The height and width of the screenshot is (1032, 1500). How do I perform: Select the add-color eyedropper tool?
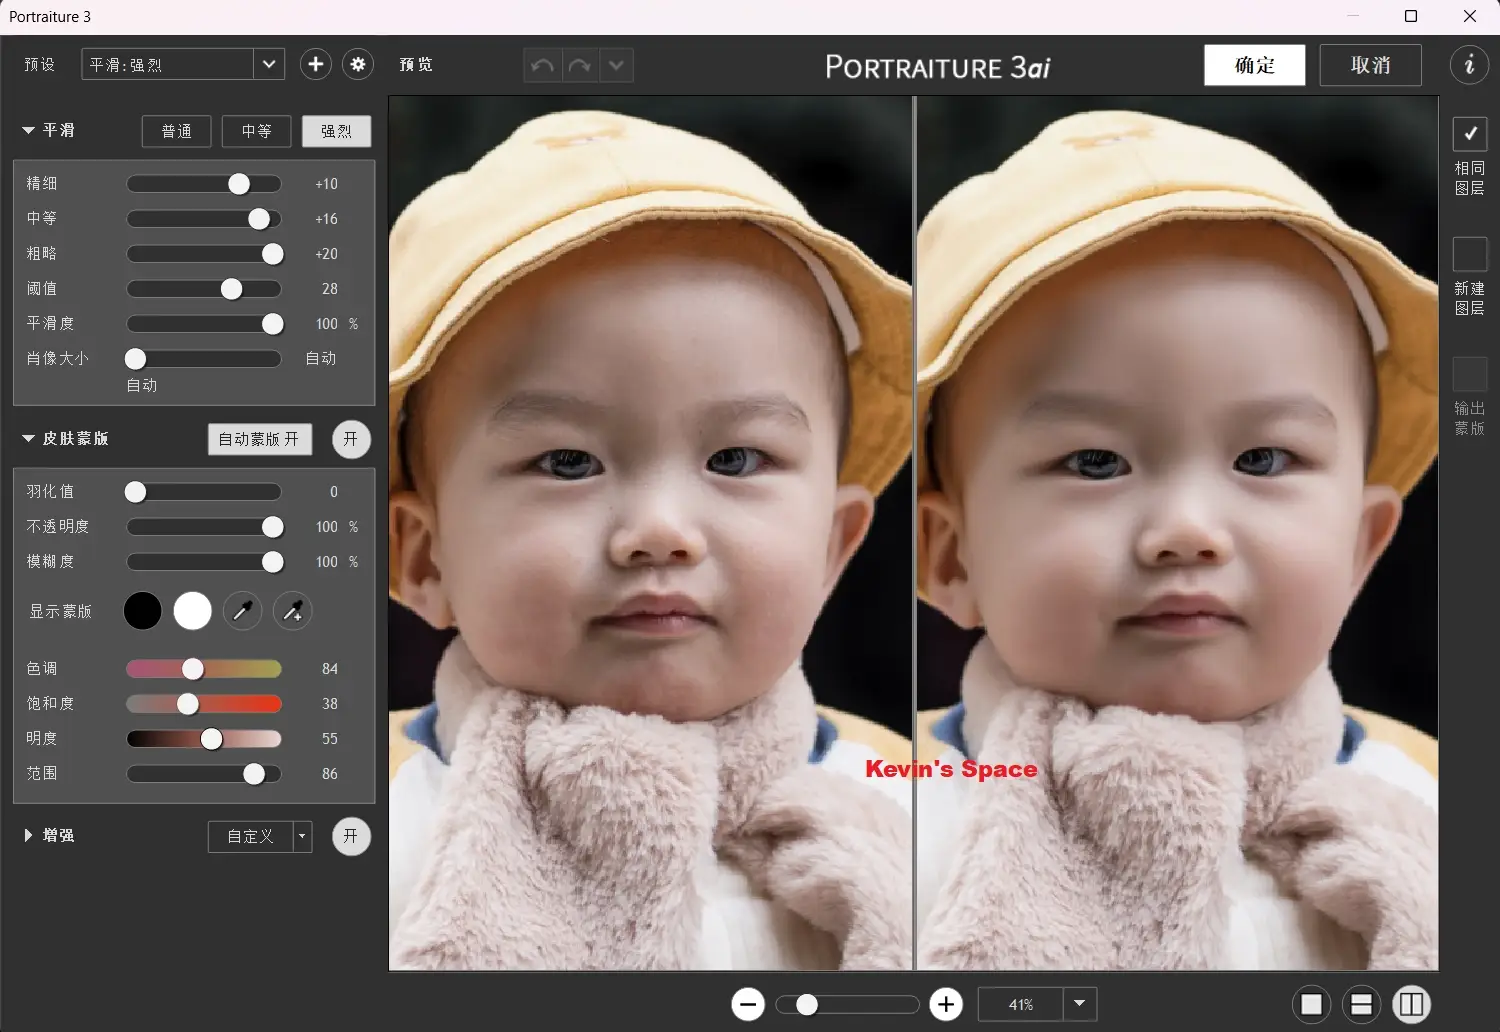(292, 611)
